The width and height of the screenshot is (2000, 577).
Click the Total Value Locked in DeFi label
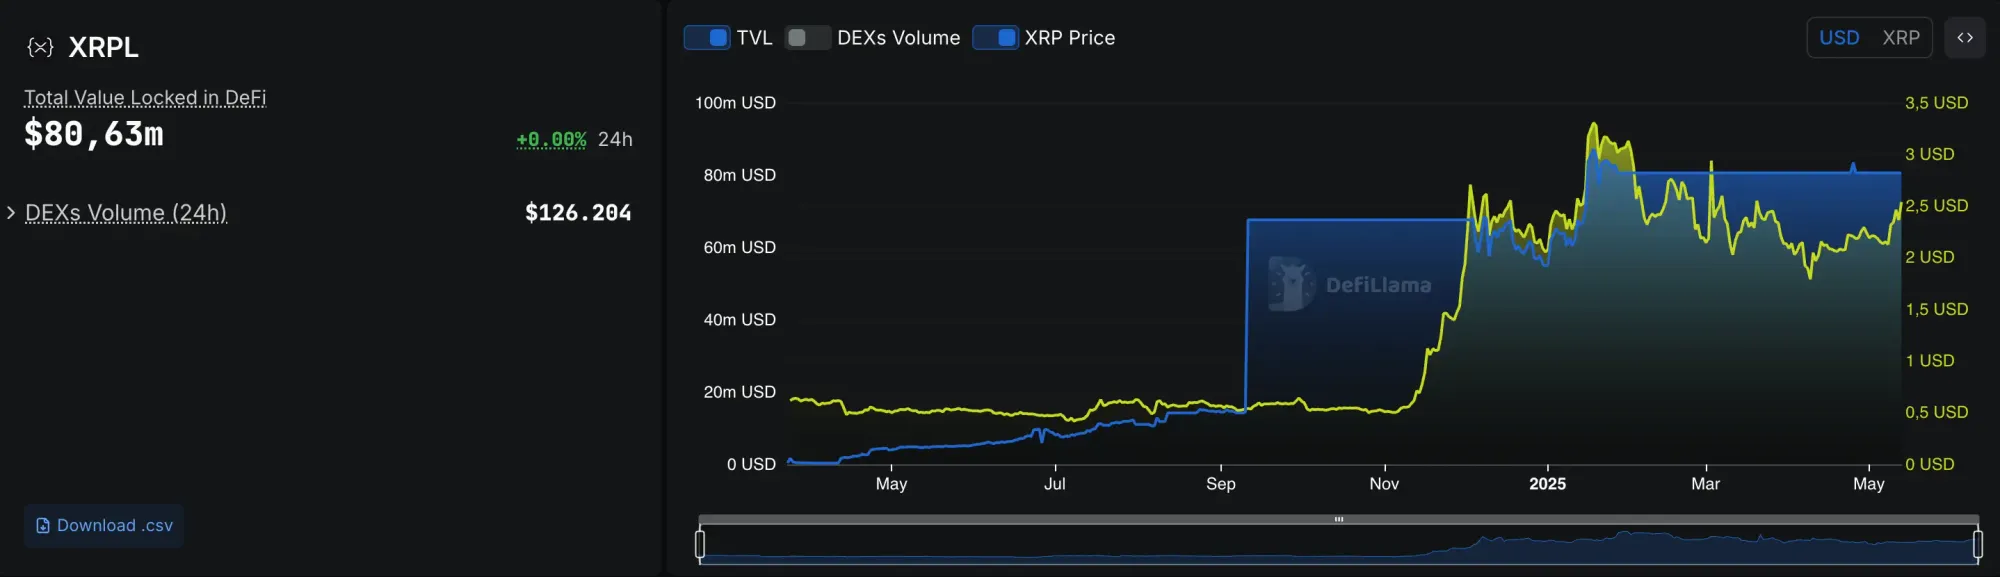click(145, 98)
